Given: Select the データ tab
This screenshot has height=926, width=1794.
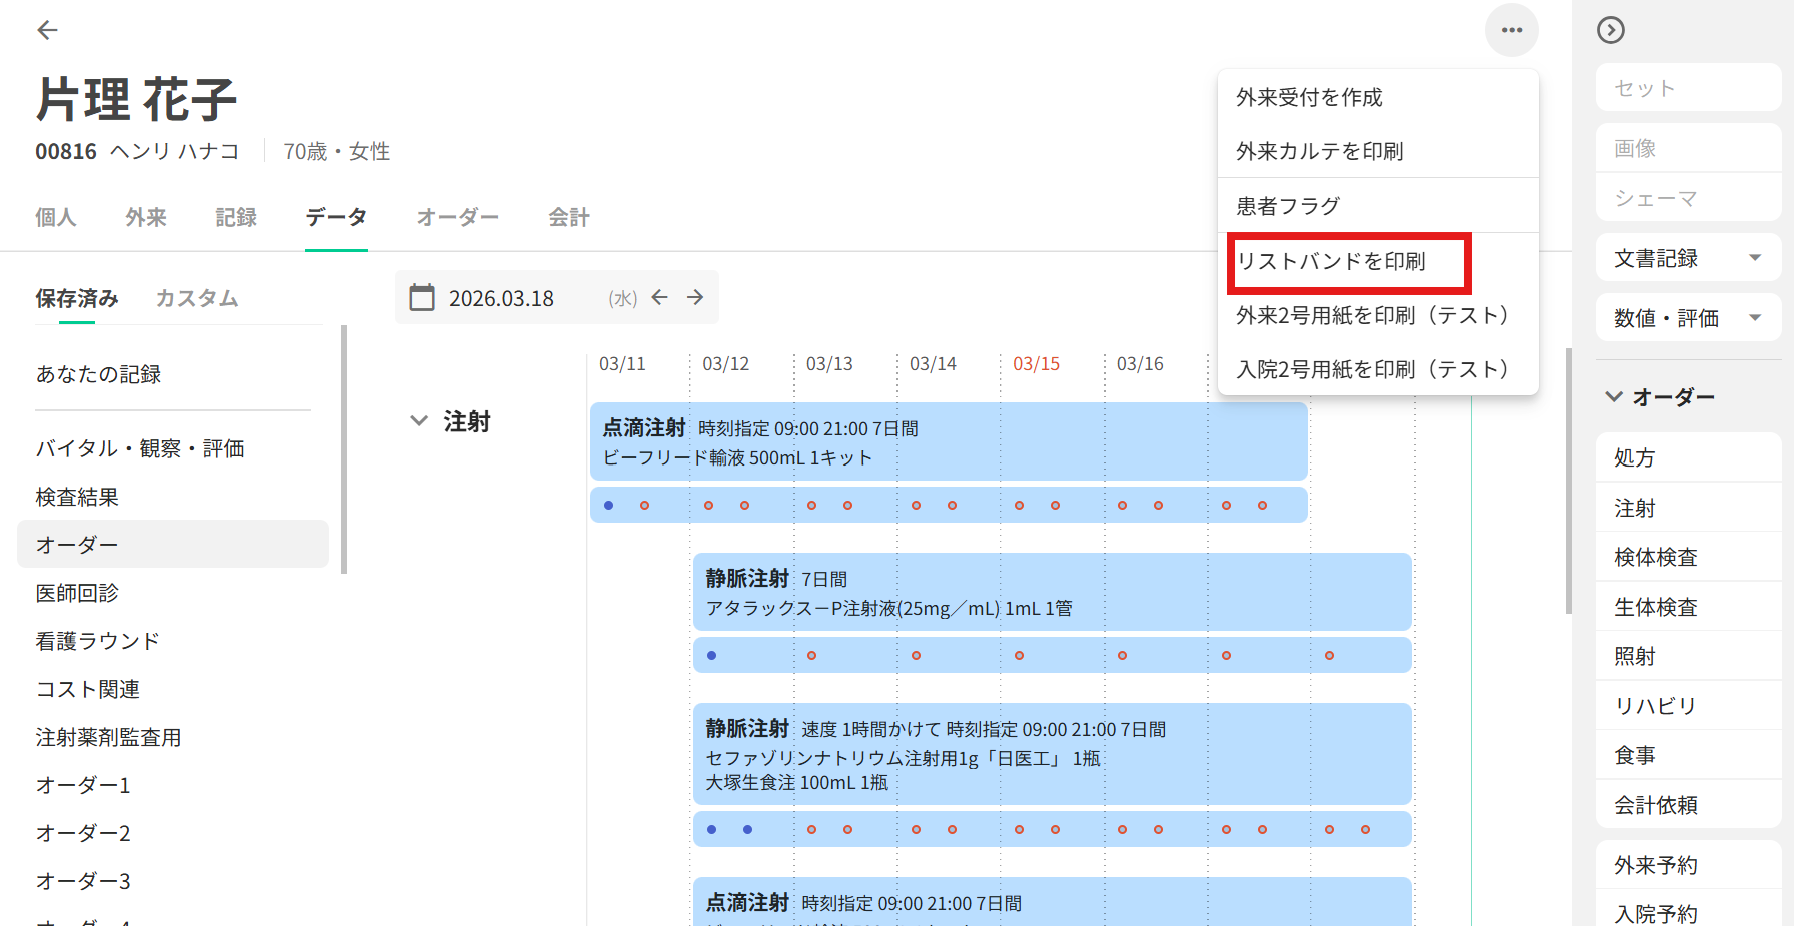Looking at the screenshot, I should tap(336, 217).
